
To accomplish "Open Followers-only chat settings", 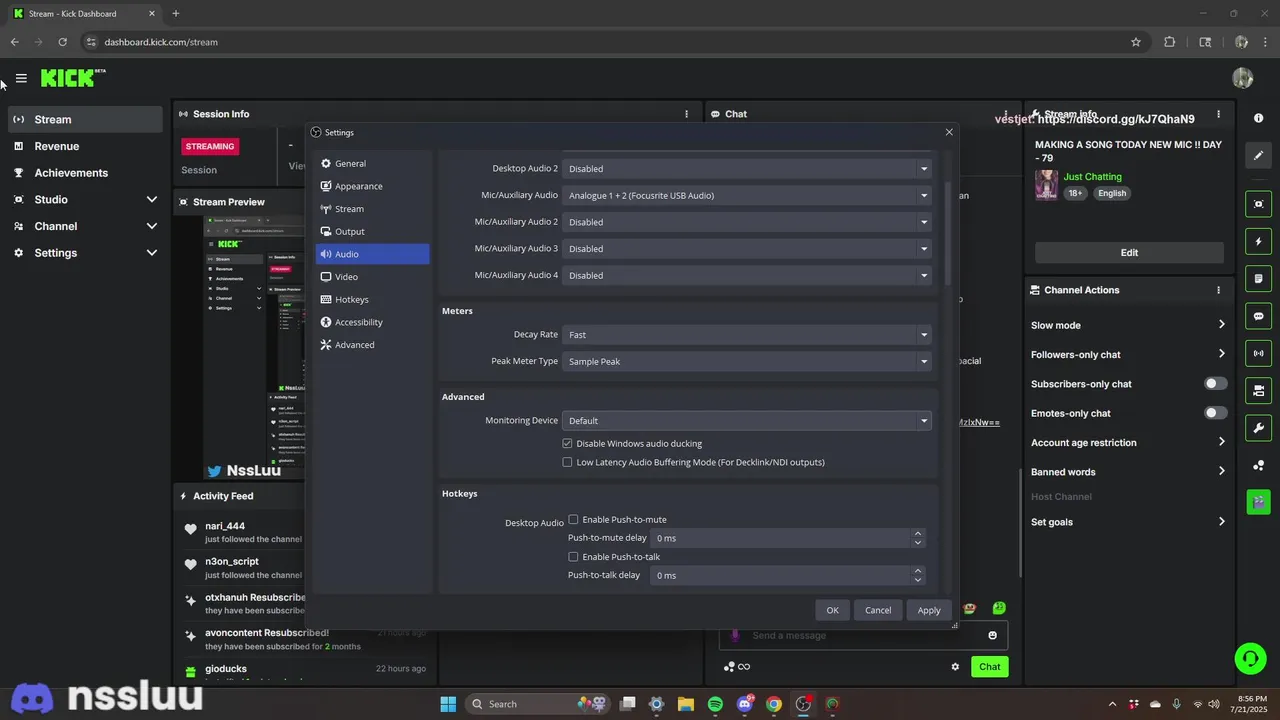I will (1128, 354).
